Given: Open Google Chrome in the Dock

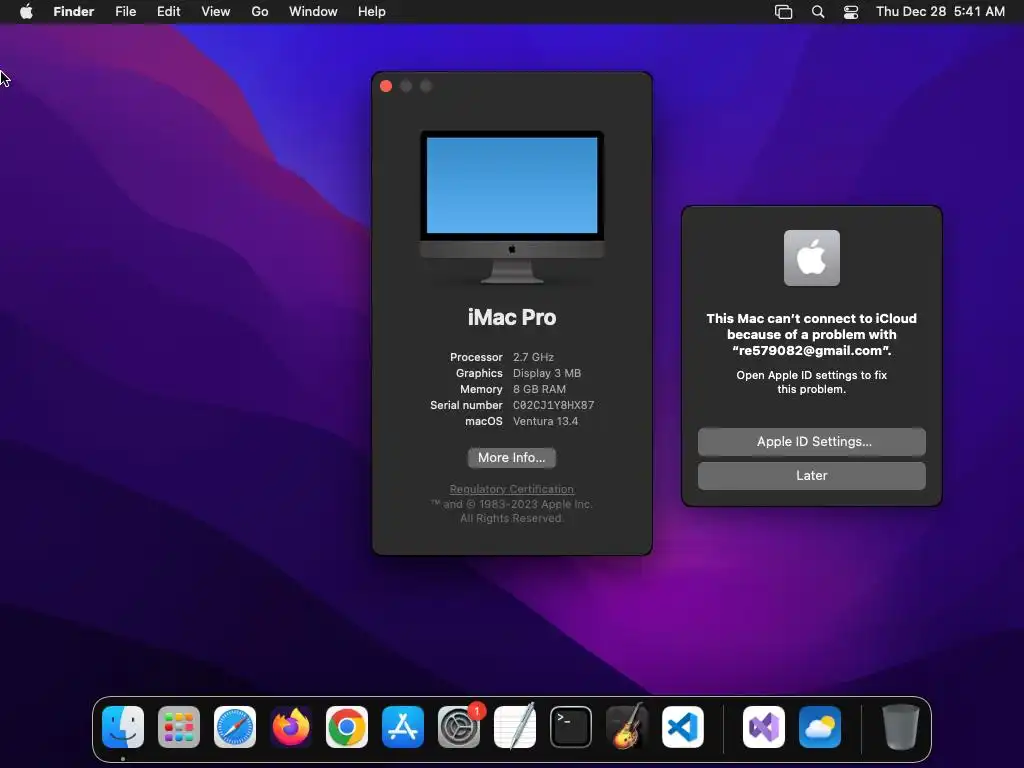Looking at the screenshot, I should (x=347, y=727).
